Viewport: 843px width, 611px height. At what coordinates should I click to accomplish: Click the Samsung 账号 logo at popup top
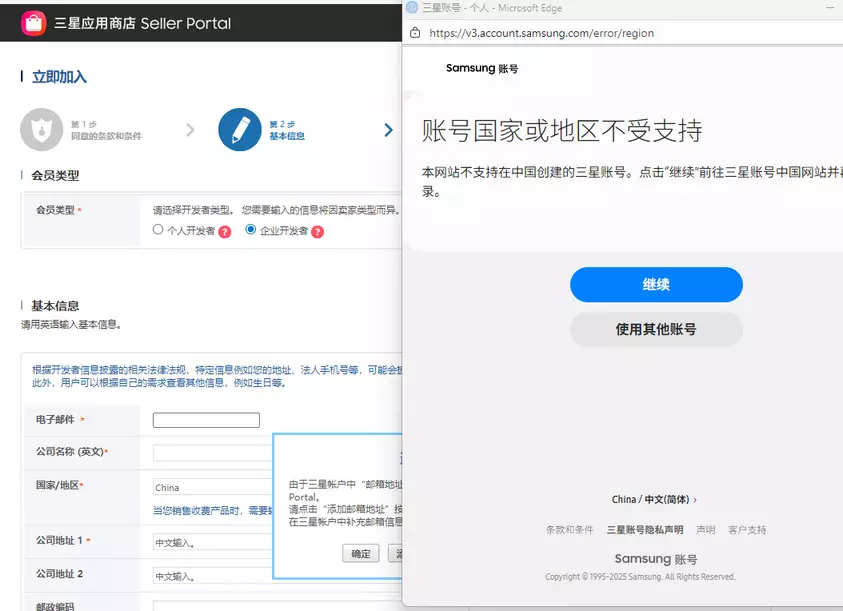tap(482, 68)
